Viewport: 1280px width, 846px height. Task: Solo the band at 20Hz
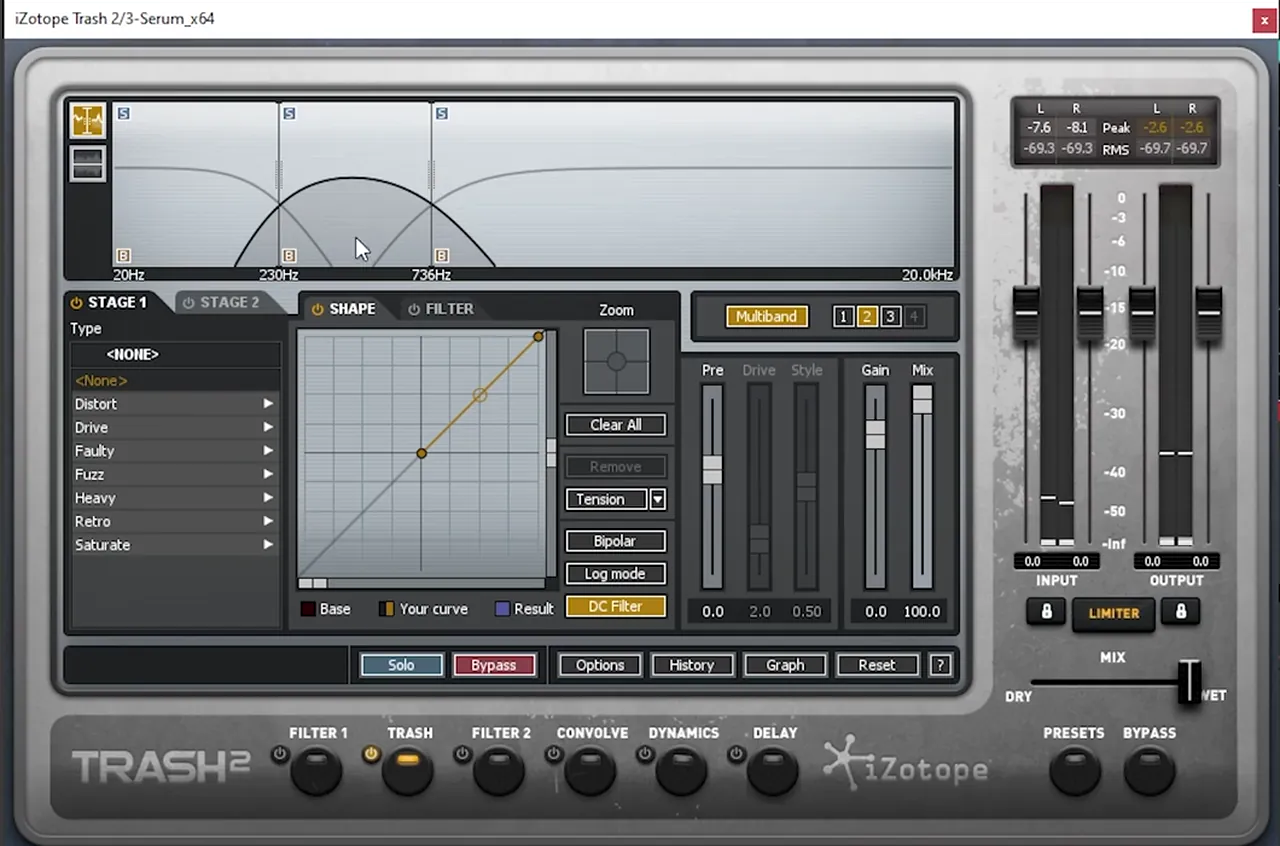(123, 113)
